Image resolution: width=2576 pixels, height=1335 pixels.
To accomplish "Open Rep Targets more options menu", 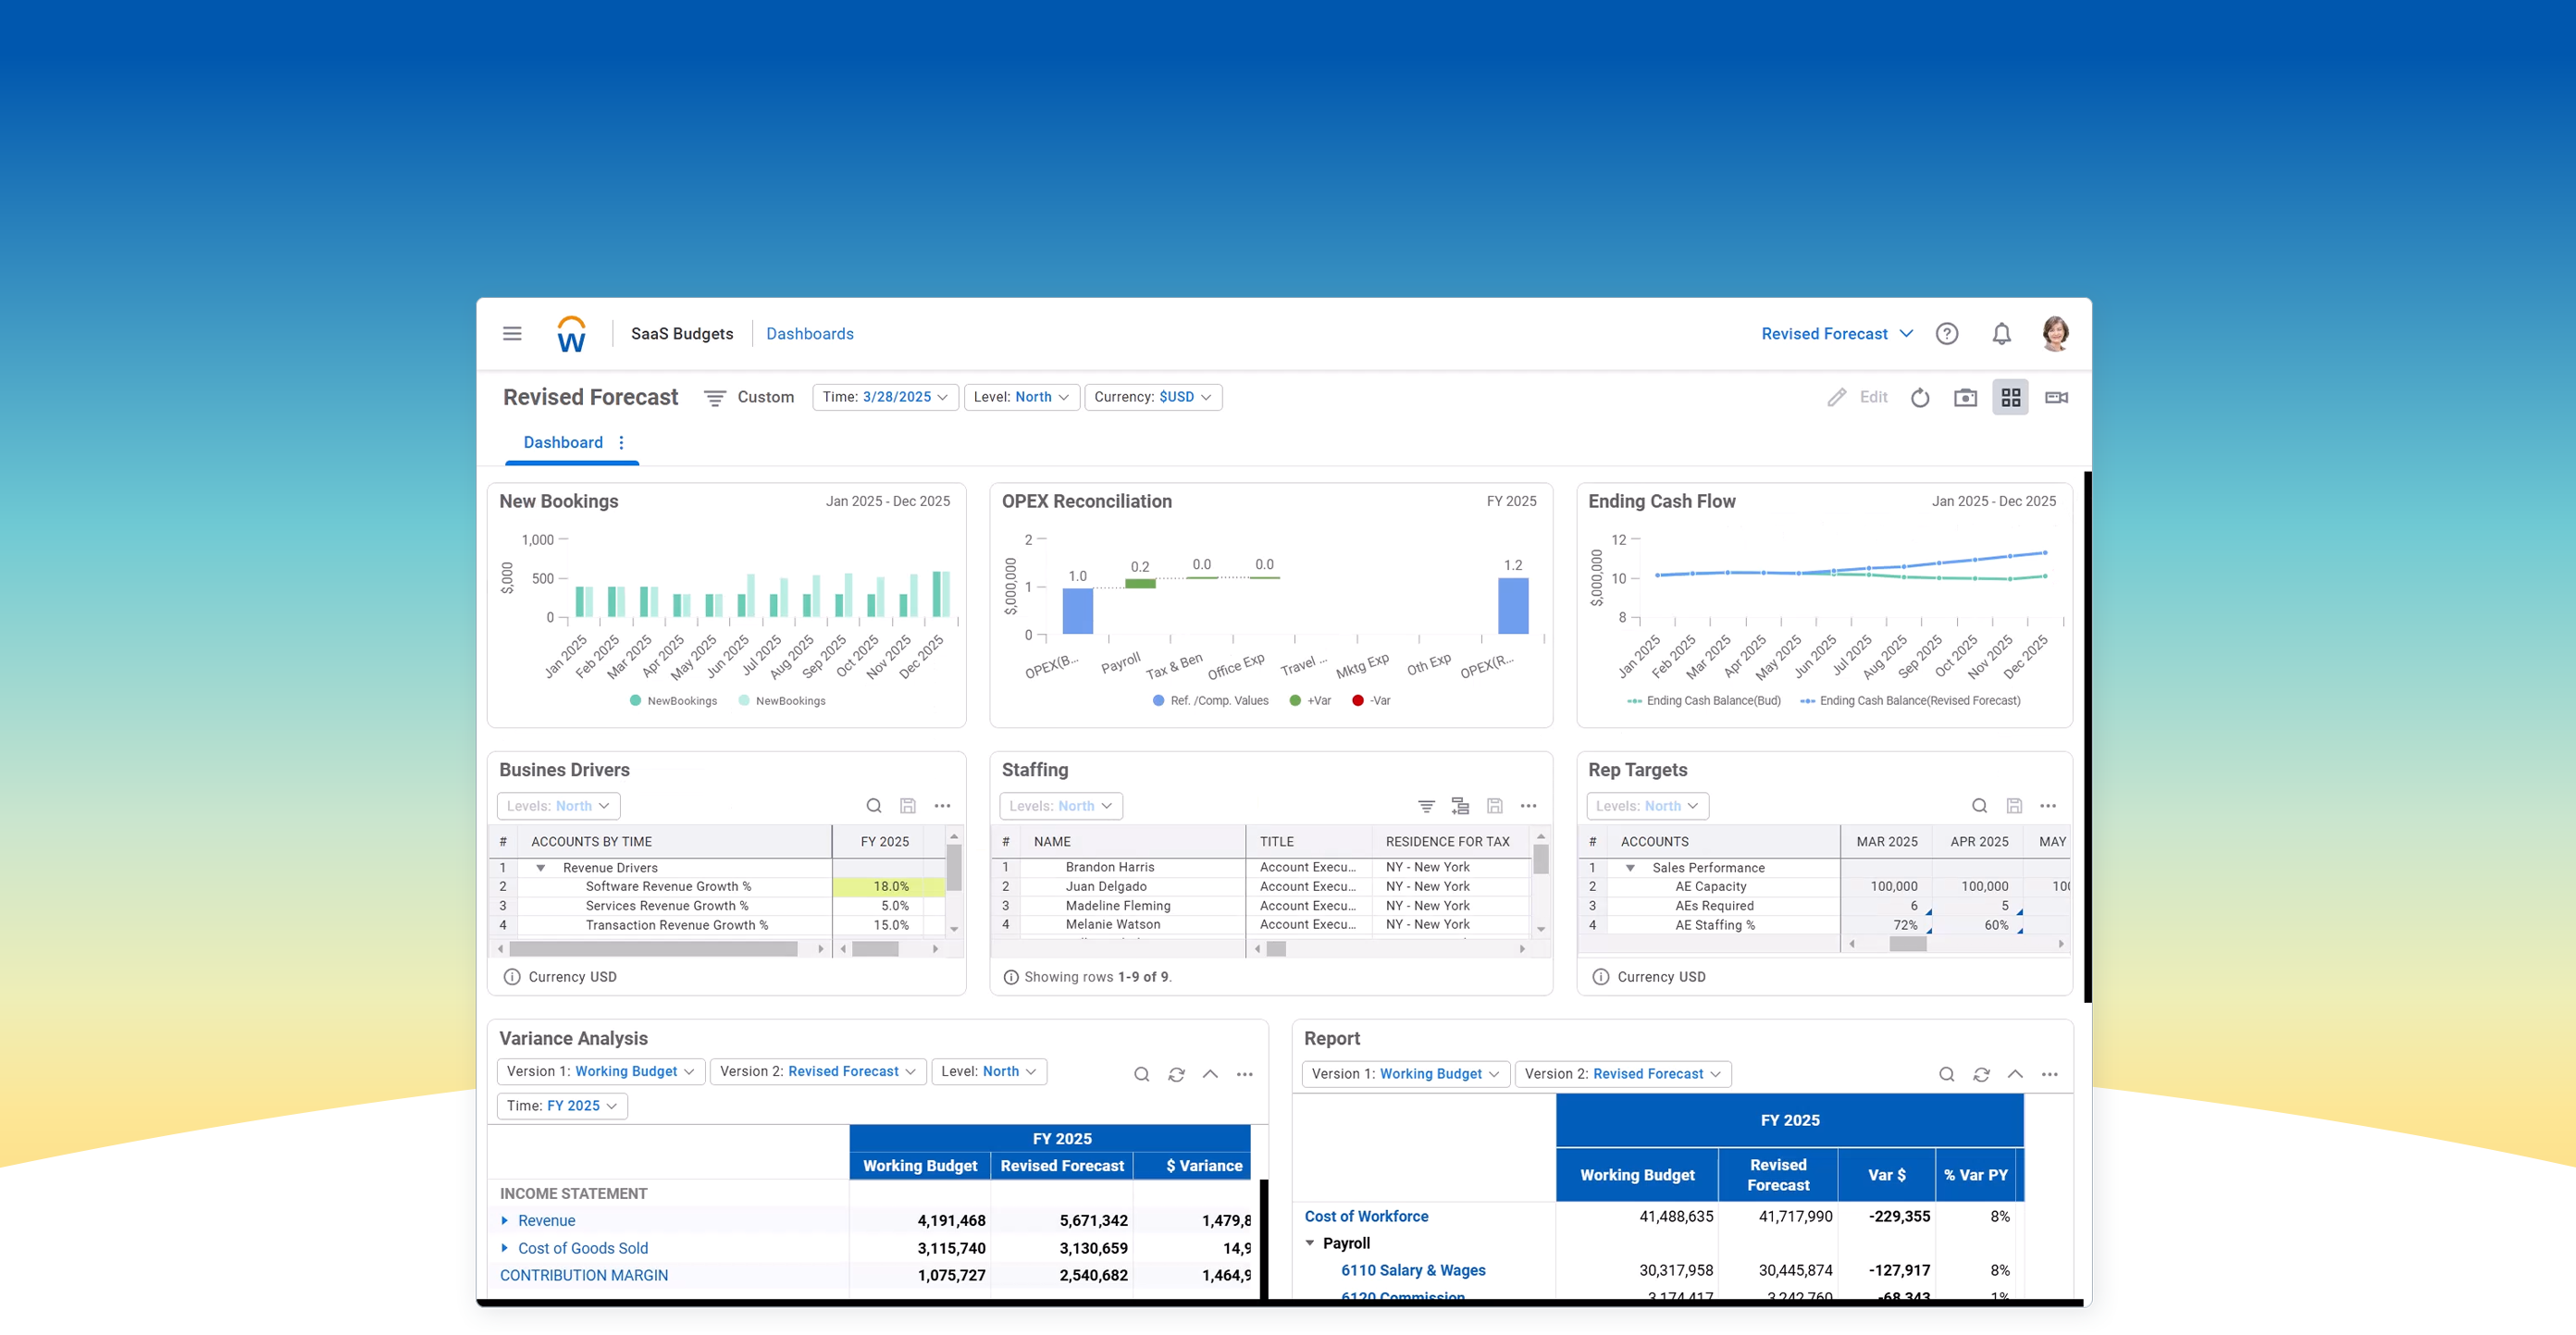I will [x=2048, y=806].
